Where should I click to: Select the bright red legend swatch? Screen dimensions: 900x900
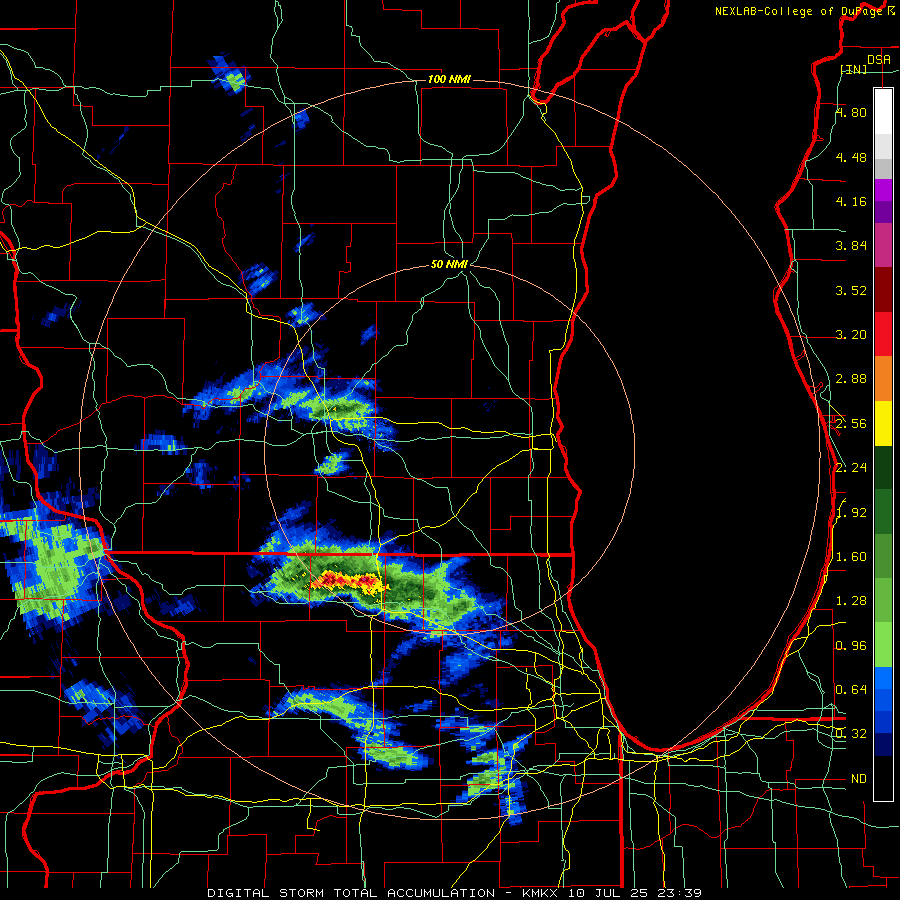click(883, 334)
